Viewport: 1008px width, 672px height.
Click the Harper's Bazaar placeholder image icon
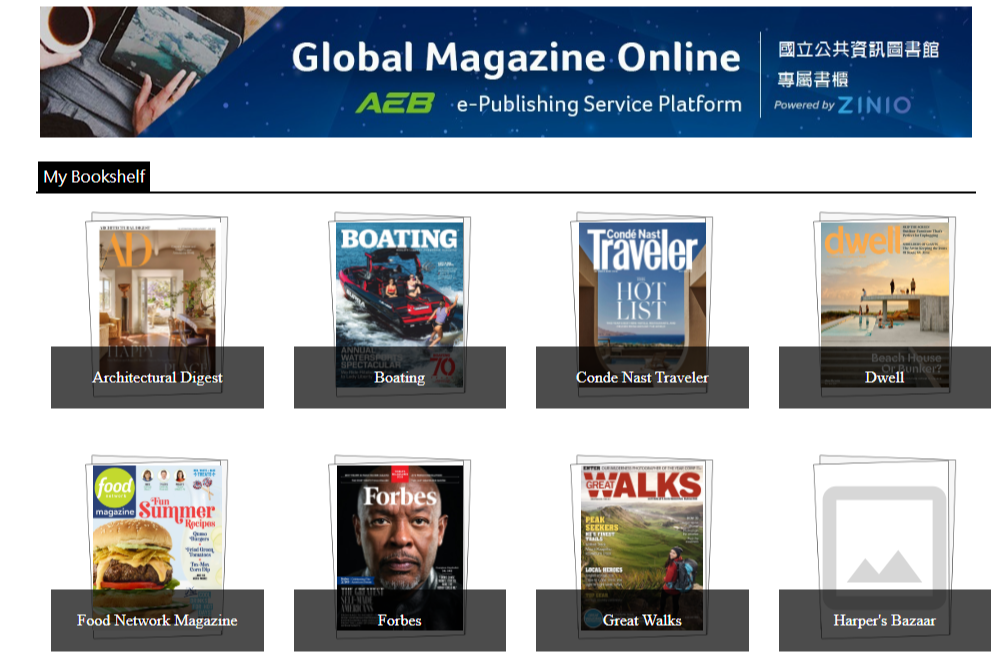pyautogui.click(x=885, y=547)
